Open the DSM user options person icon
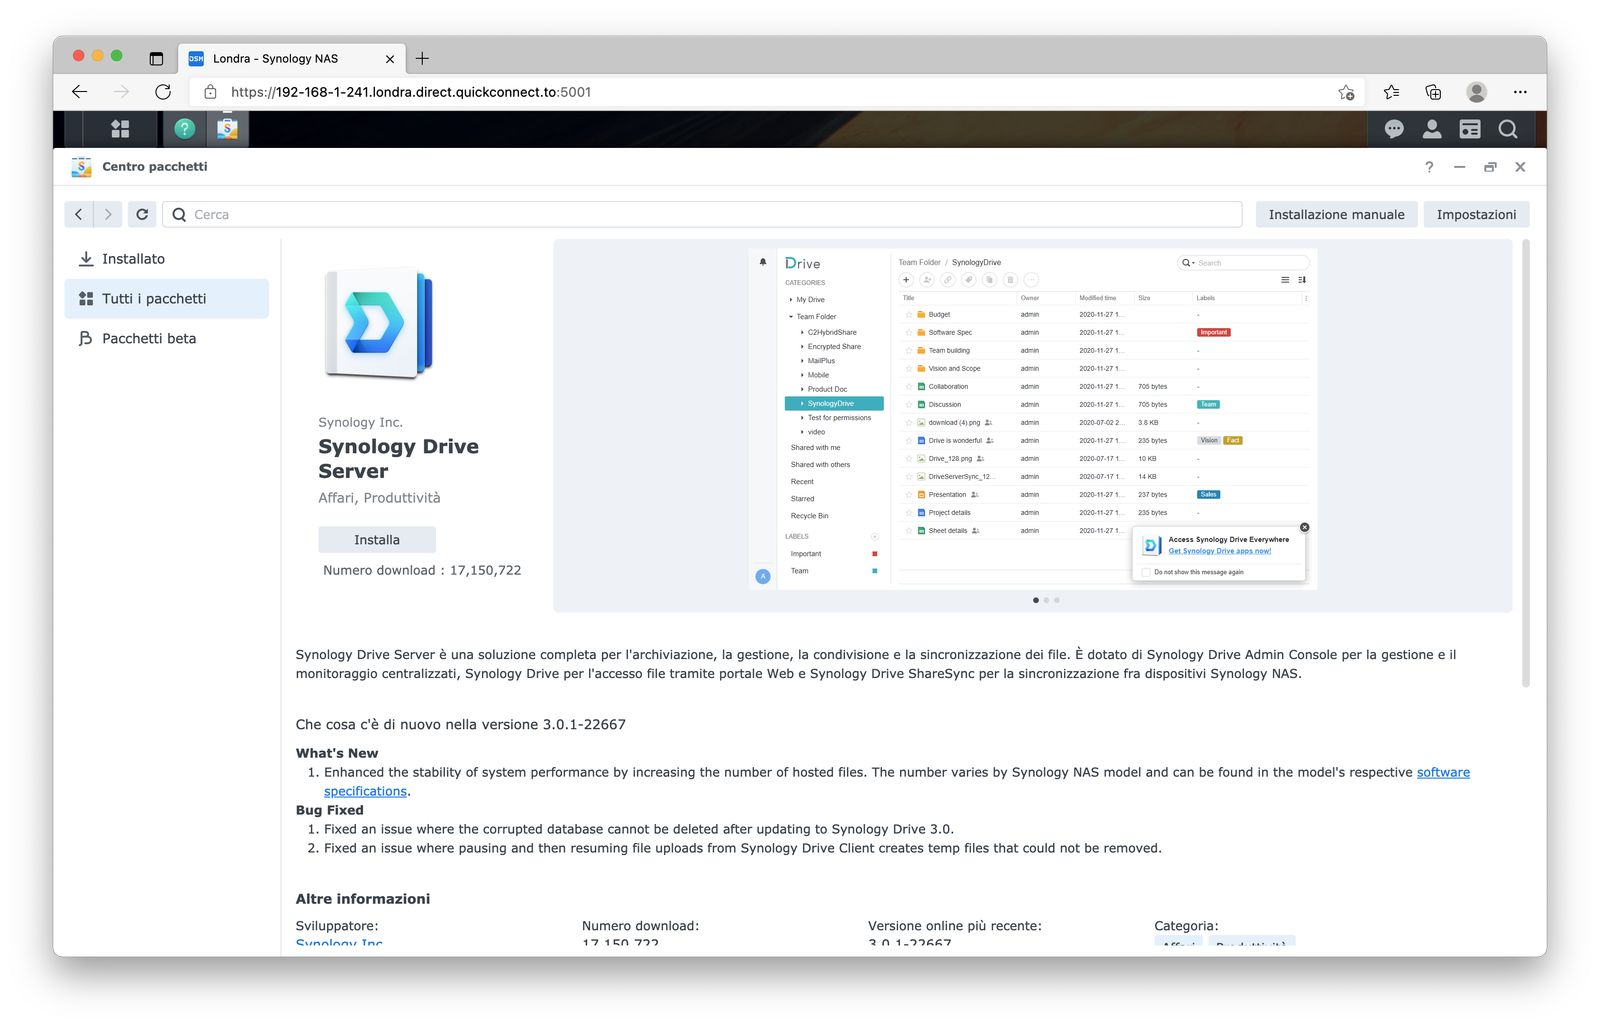The image size is (1600, 1027). coord(1432,129)
